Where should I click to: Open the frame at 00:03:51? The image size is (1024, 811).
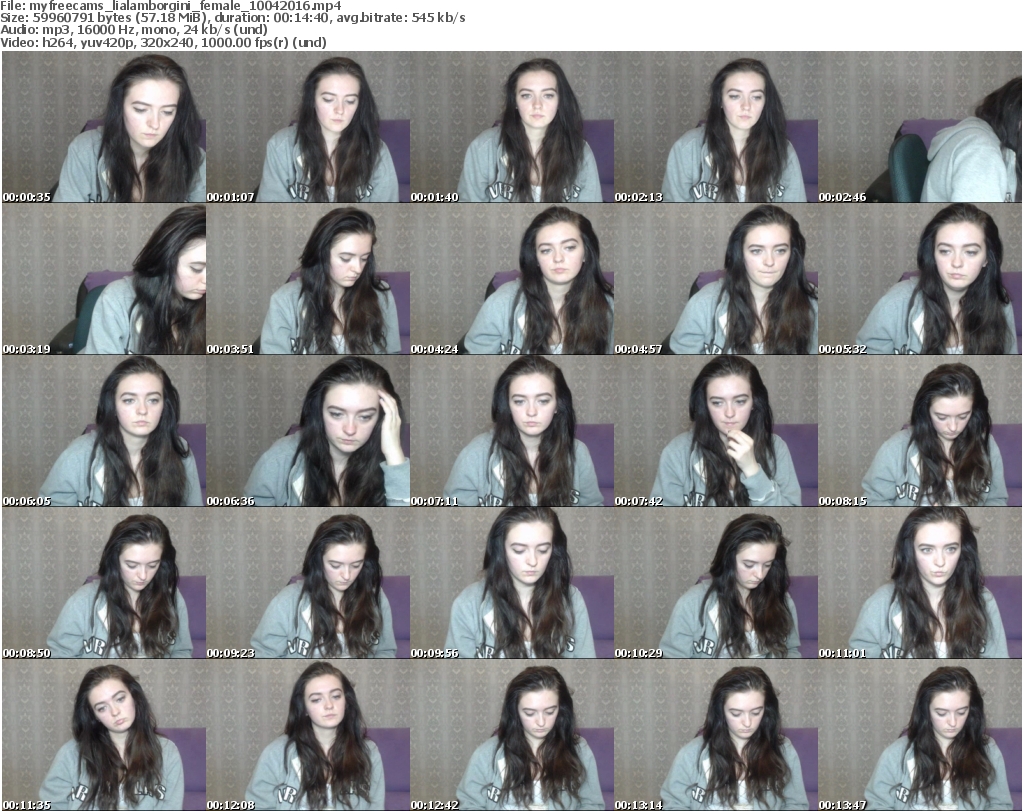coord(308,279)
